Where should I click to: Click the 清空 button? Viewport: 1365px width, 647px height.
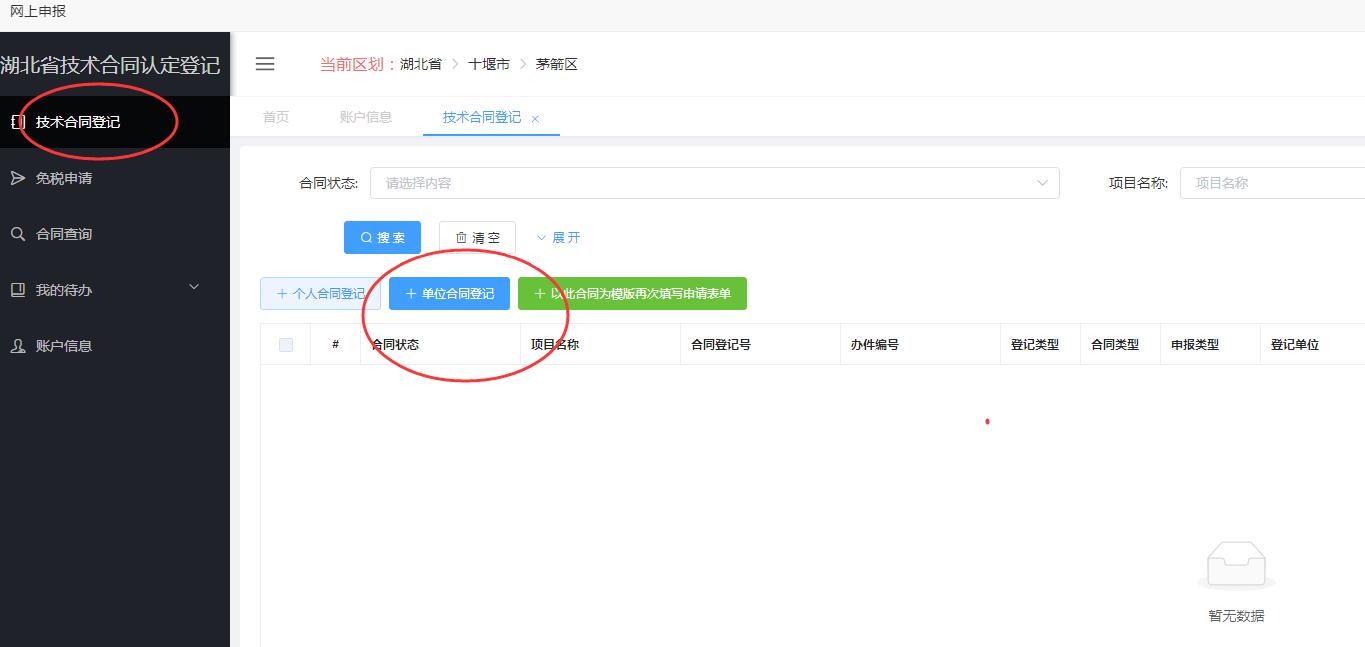pos(477,238)
